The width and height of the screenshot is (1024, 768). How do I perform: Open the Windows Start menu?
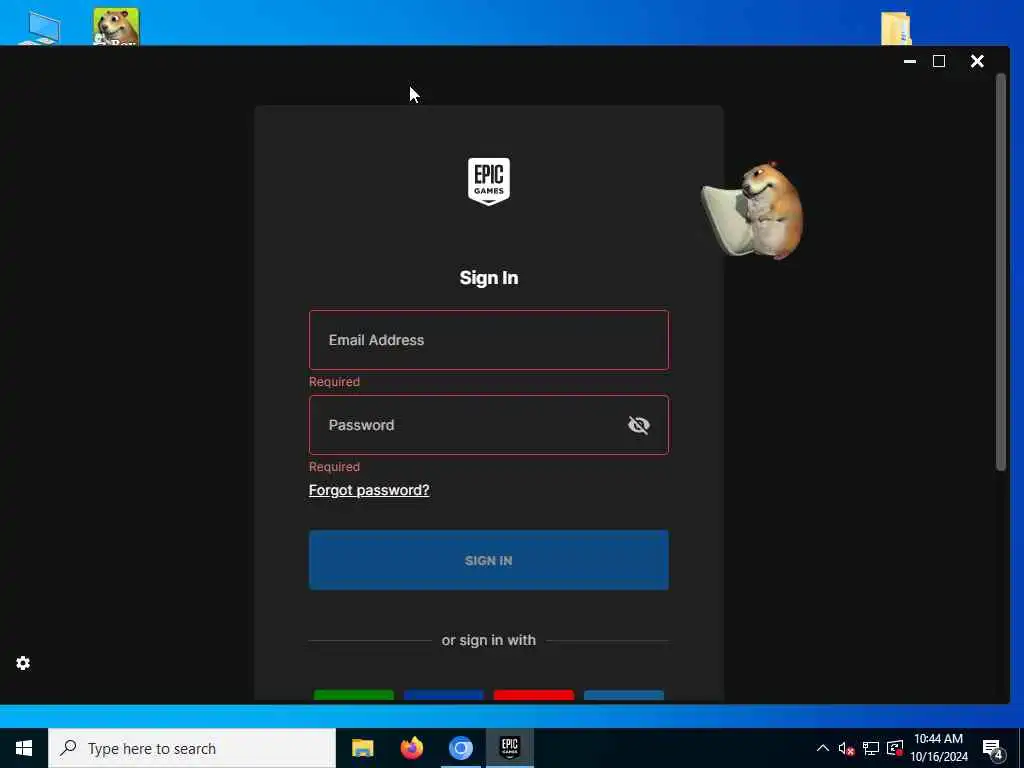click(x=24, y=748)
